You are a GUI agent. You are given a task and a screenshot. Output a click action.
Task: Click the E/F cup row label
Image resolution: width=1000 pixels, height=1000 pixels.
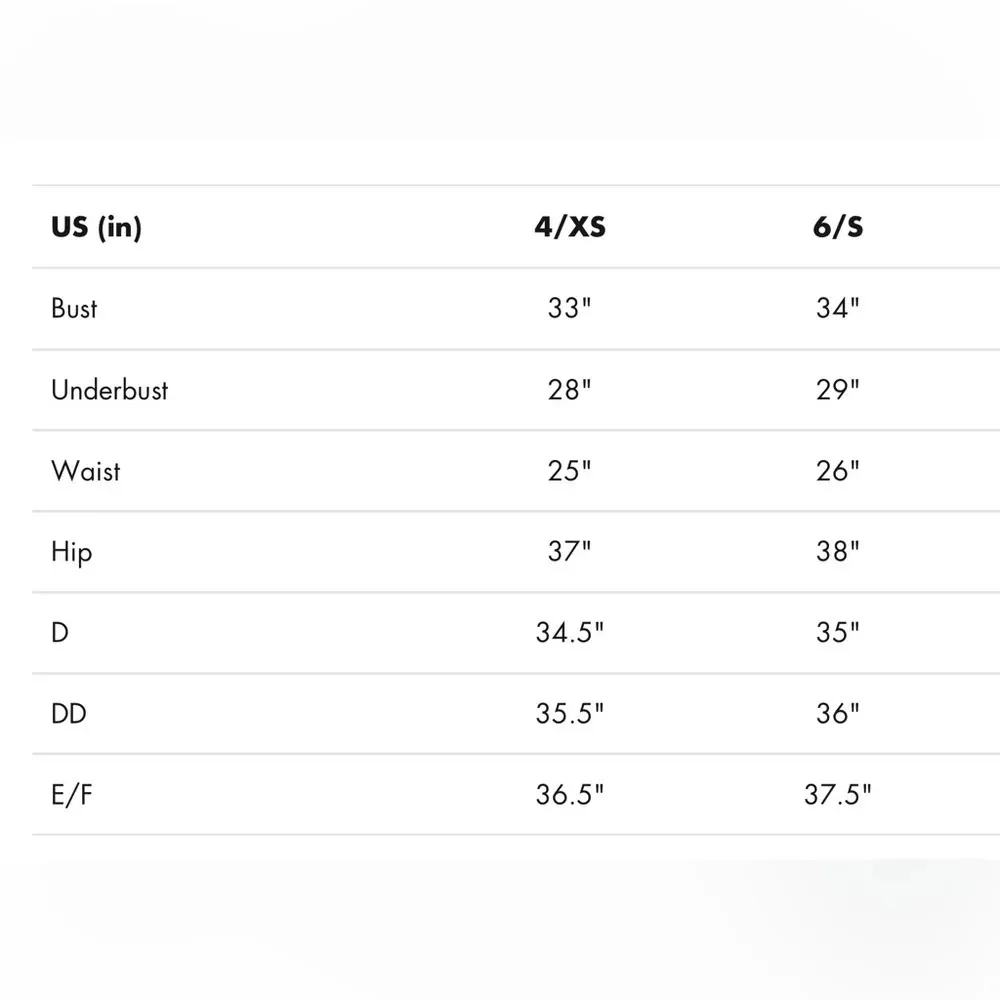tap(73, 795)
